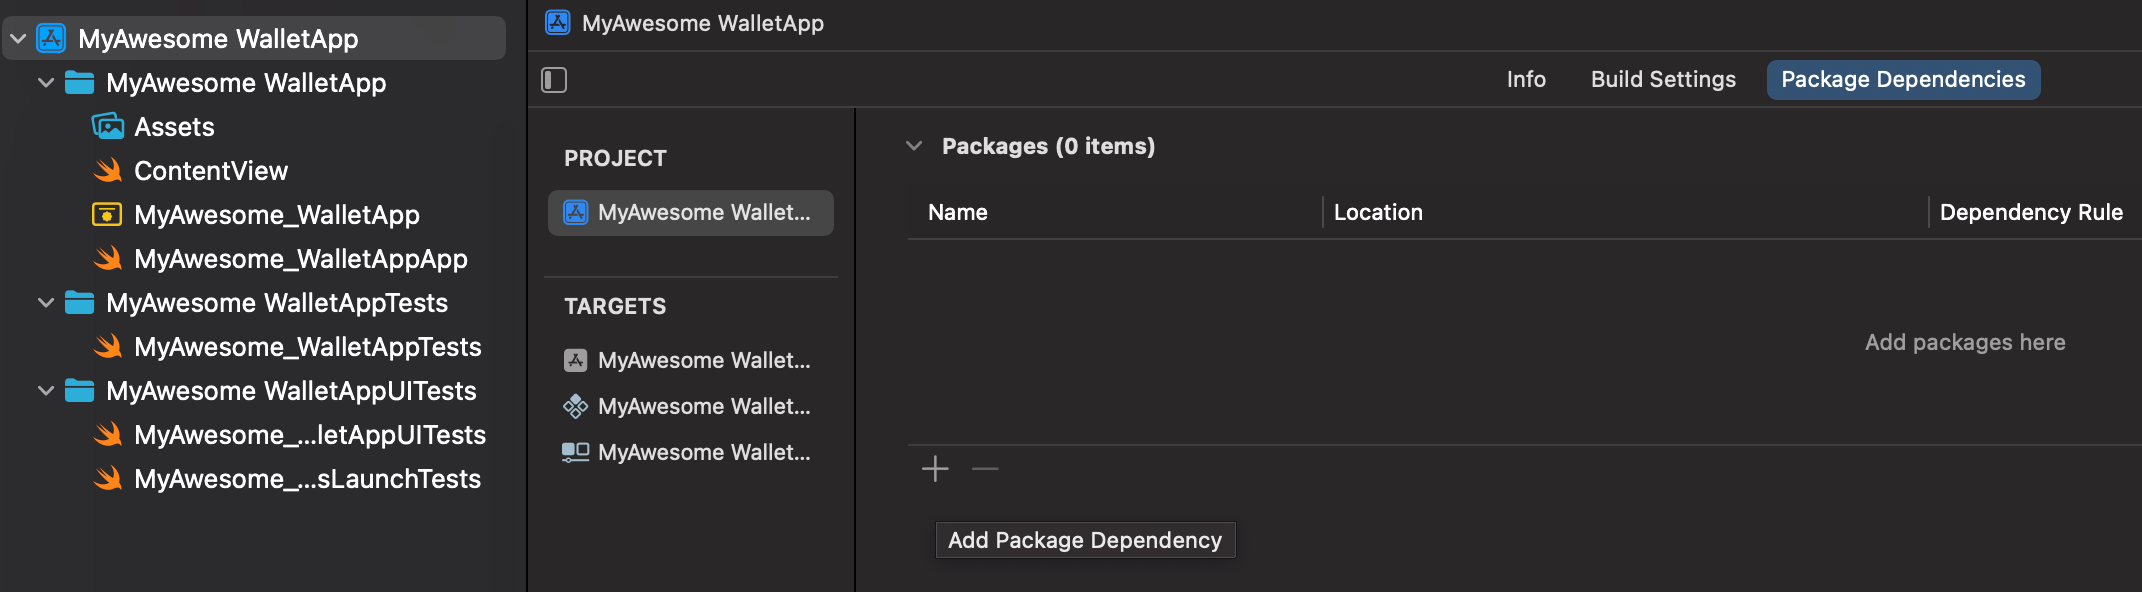This screenshot has height=592, width=2142.
Task: Click Swift icon of MyAwesome_...sLaunchTests file
Action: click(x=107, y=479)
